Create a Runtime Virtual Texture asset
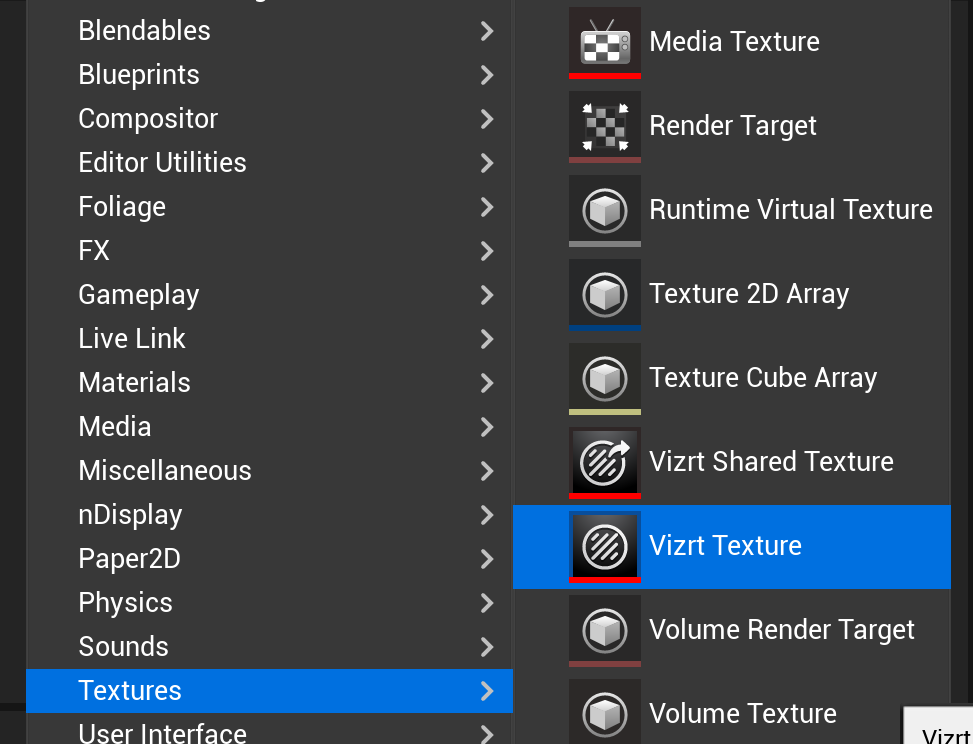The width and height of the screenshot is (973, 744). click(x=790, y=210)
